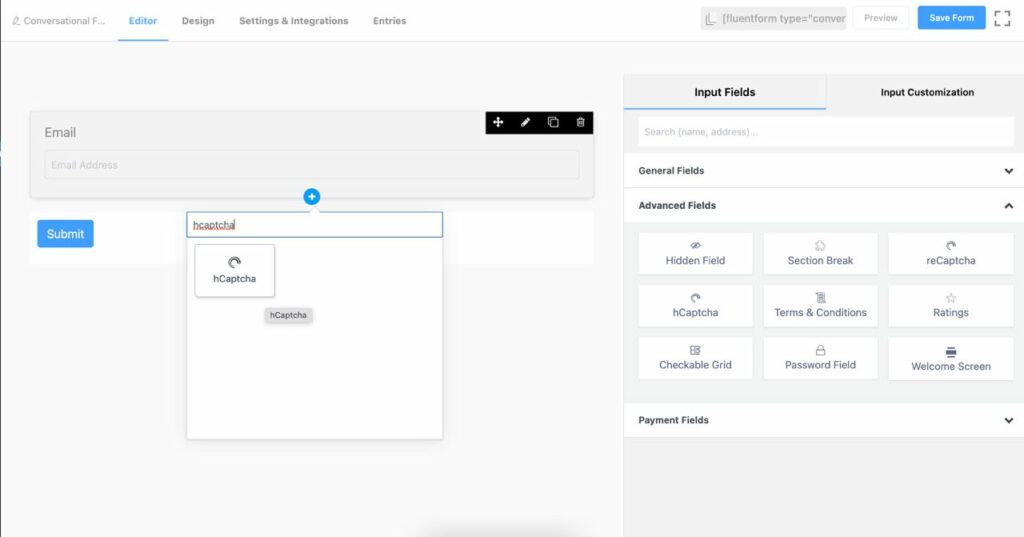Add Terms & Conditions field
This screenshot has width=1024, height=537.
pos(820,306)
